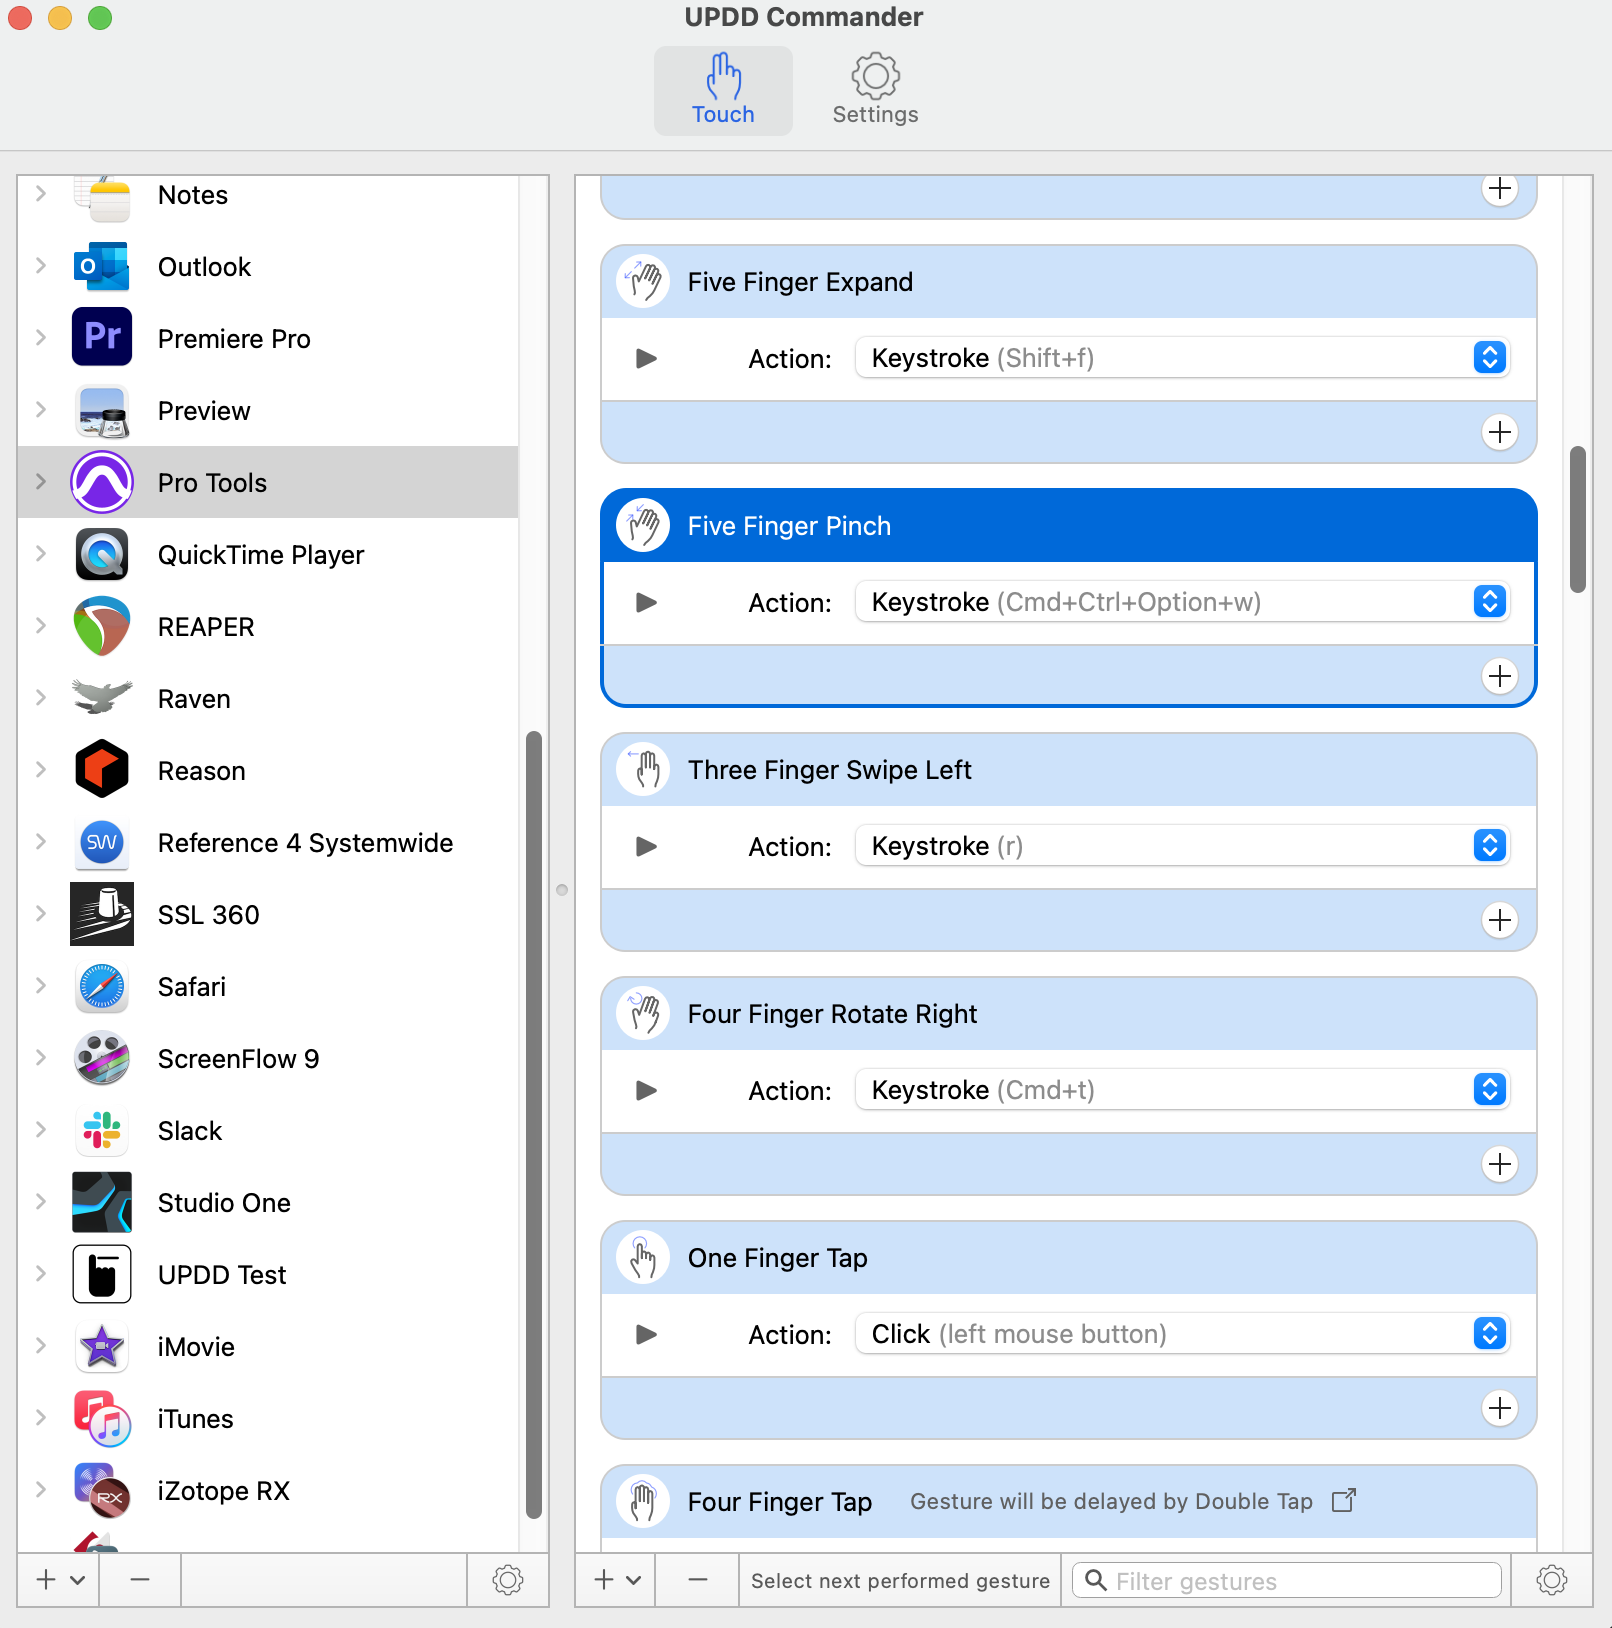Click the Slack app icon
The width and height of the screenshot is (1612, 1628).
click(x=102, y=1131)
